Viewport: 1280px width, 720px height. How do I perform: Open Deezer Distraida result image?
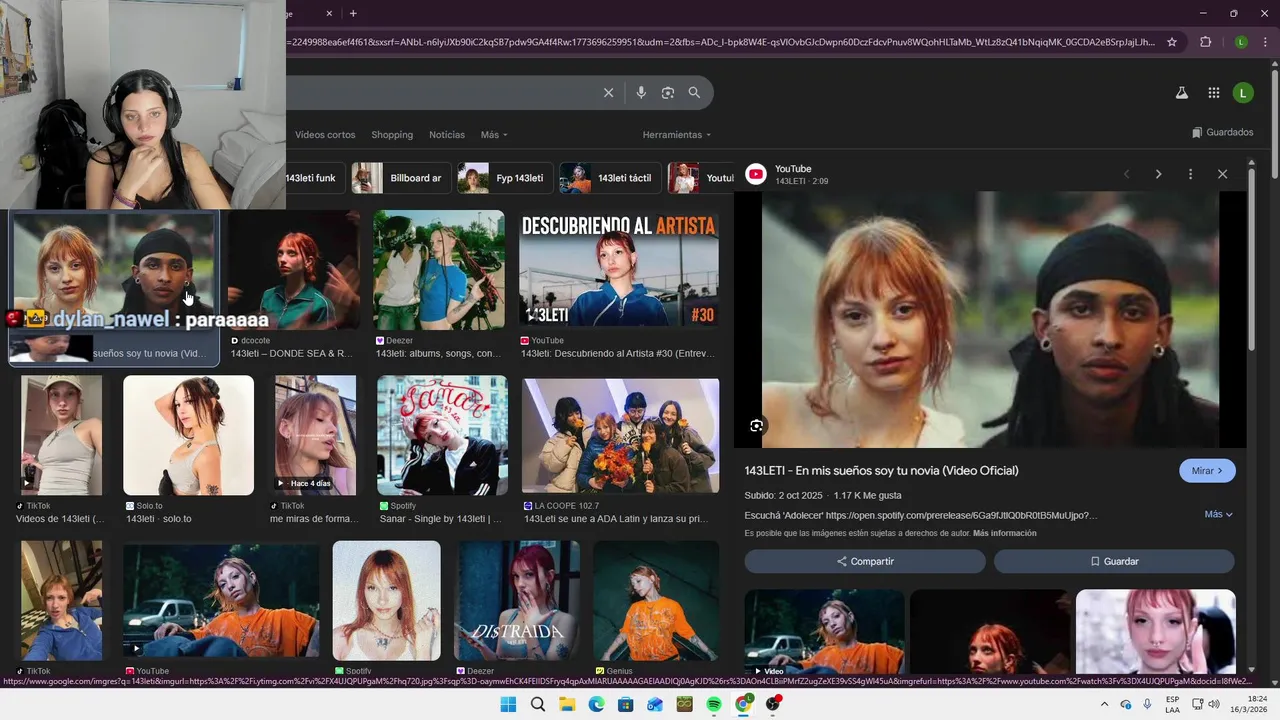[x=517, y=601]
